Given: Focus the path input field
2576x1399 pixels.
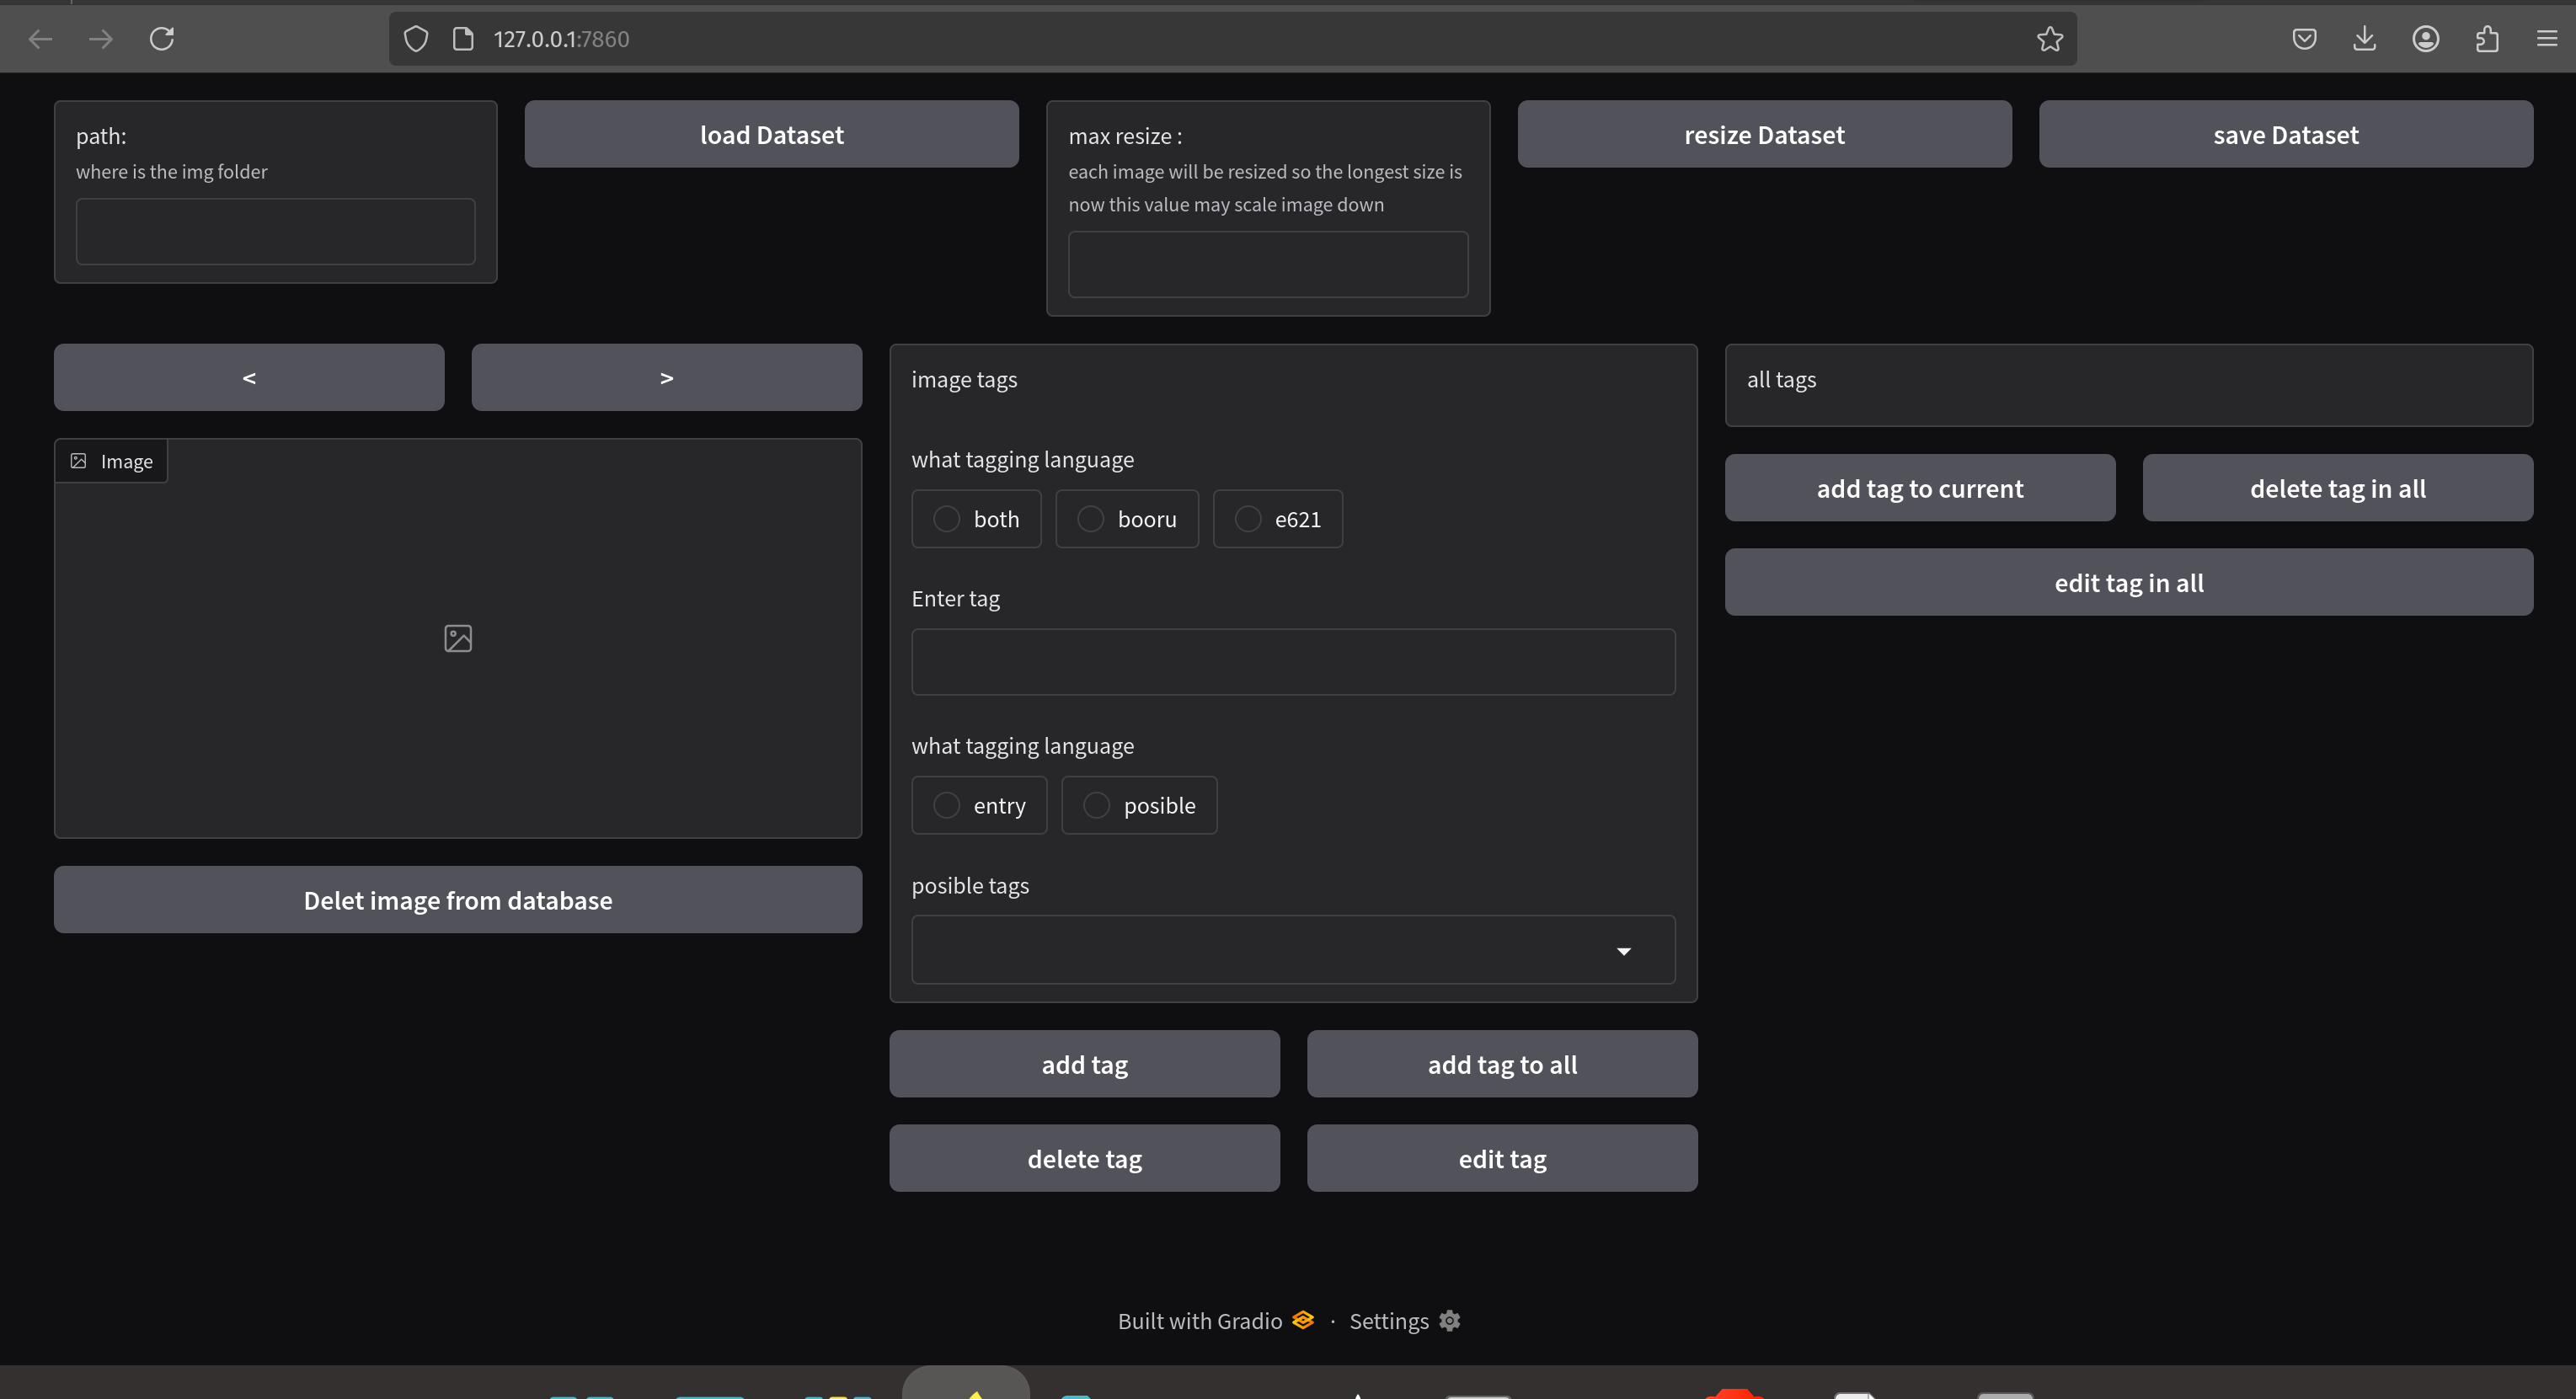Looking at the screenshot, I should click(x=275, y=231).
